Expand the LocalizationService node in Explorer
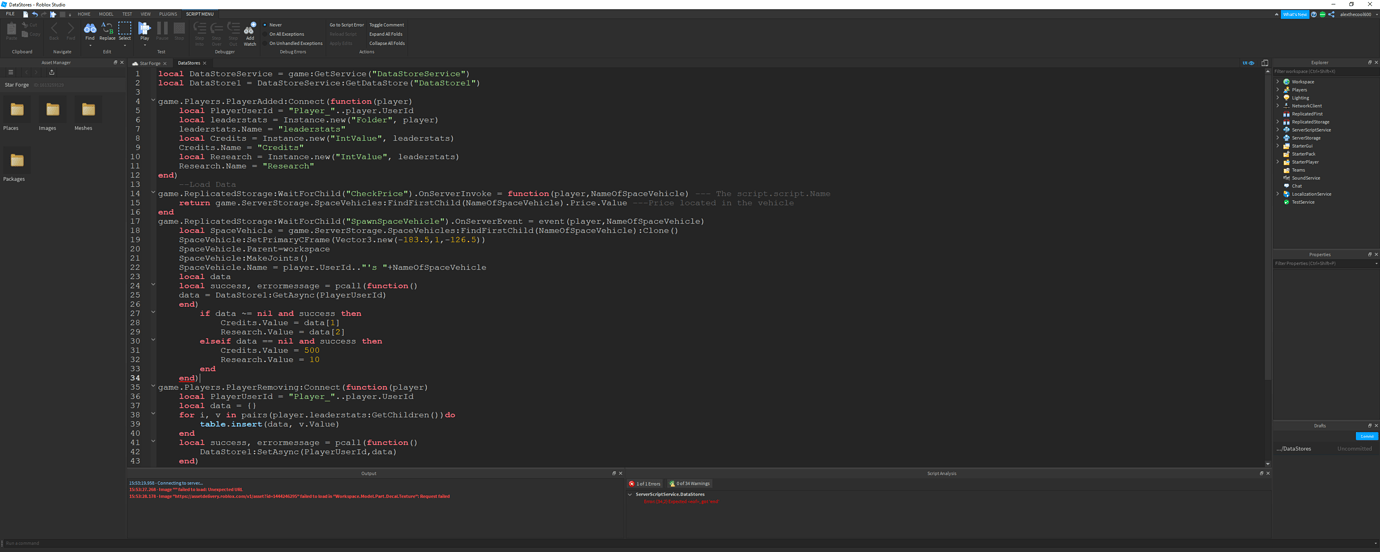 point(1278,194)
